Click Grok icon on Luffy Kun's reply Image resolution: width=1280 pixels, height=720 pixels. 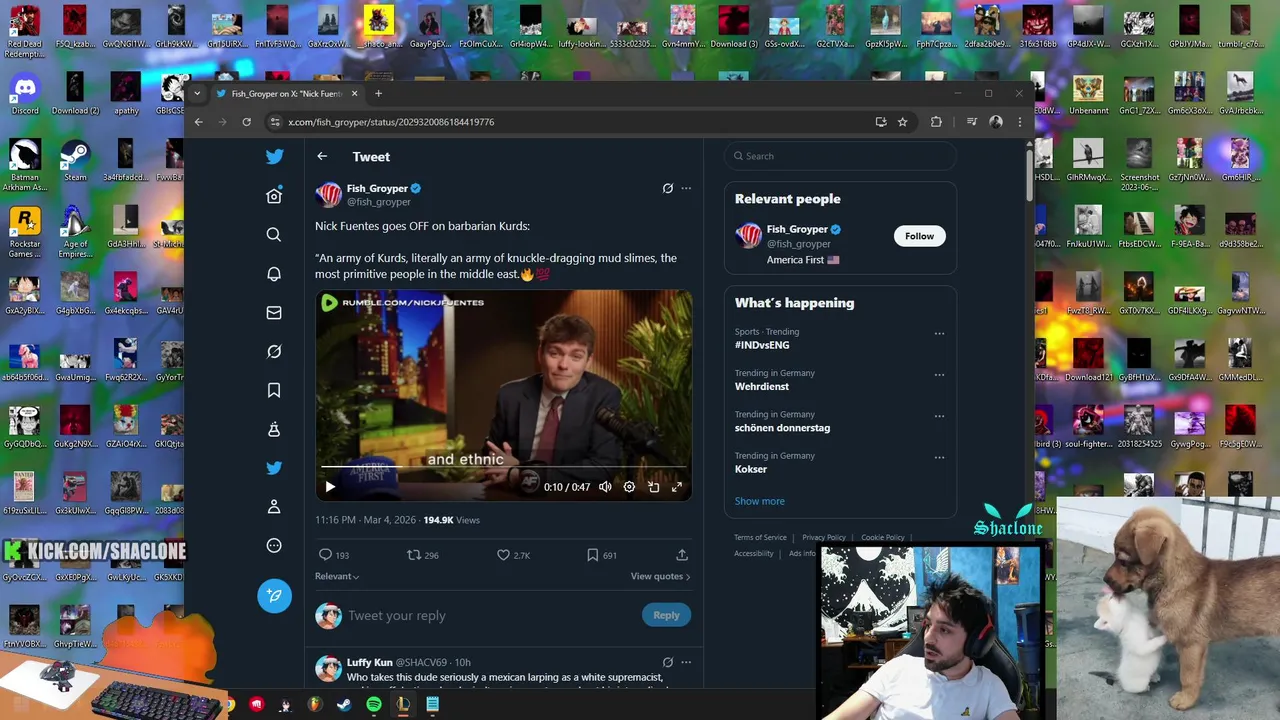(x=668, y=662)
